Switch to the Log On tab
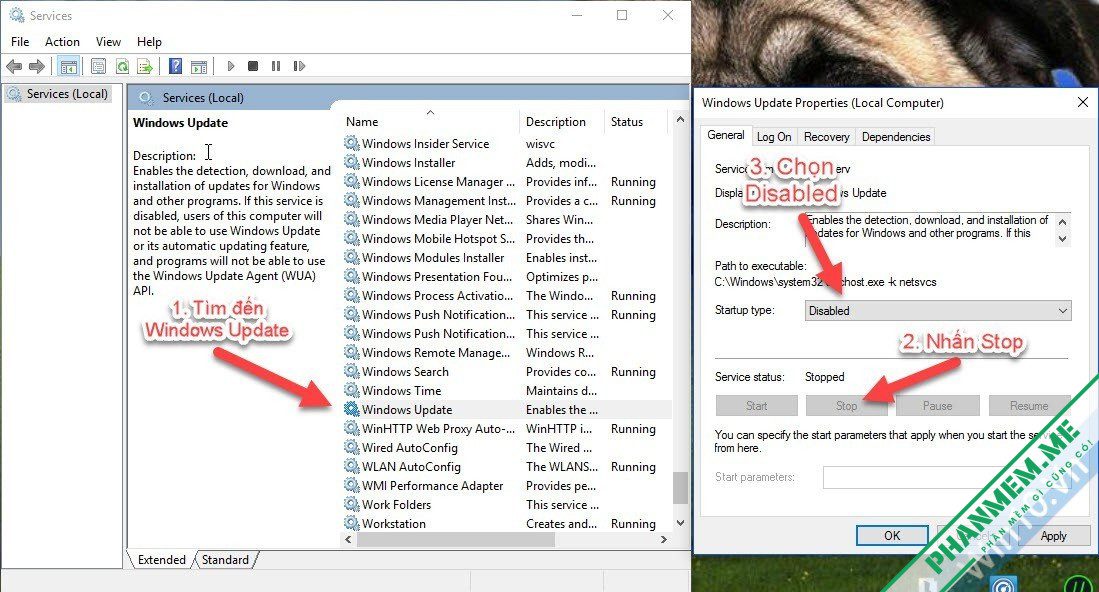Viewport: 1099px width, 592px height. pos(774,137)
